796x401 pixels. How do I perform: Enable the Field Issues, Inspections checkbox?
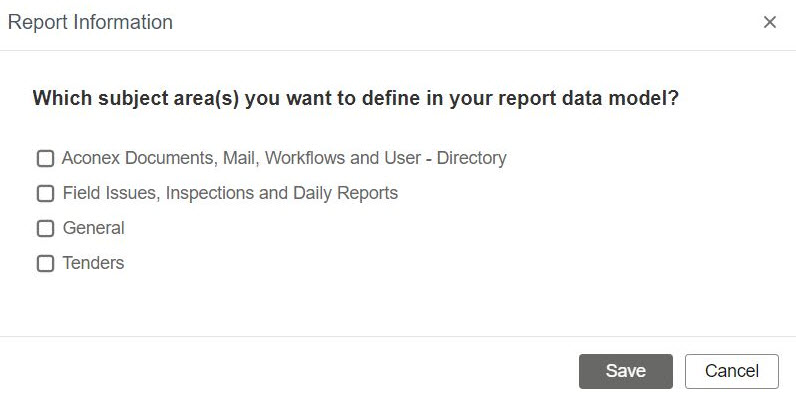click(45, 193)
